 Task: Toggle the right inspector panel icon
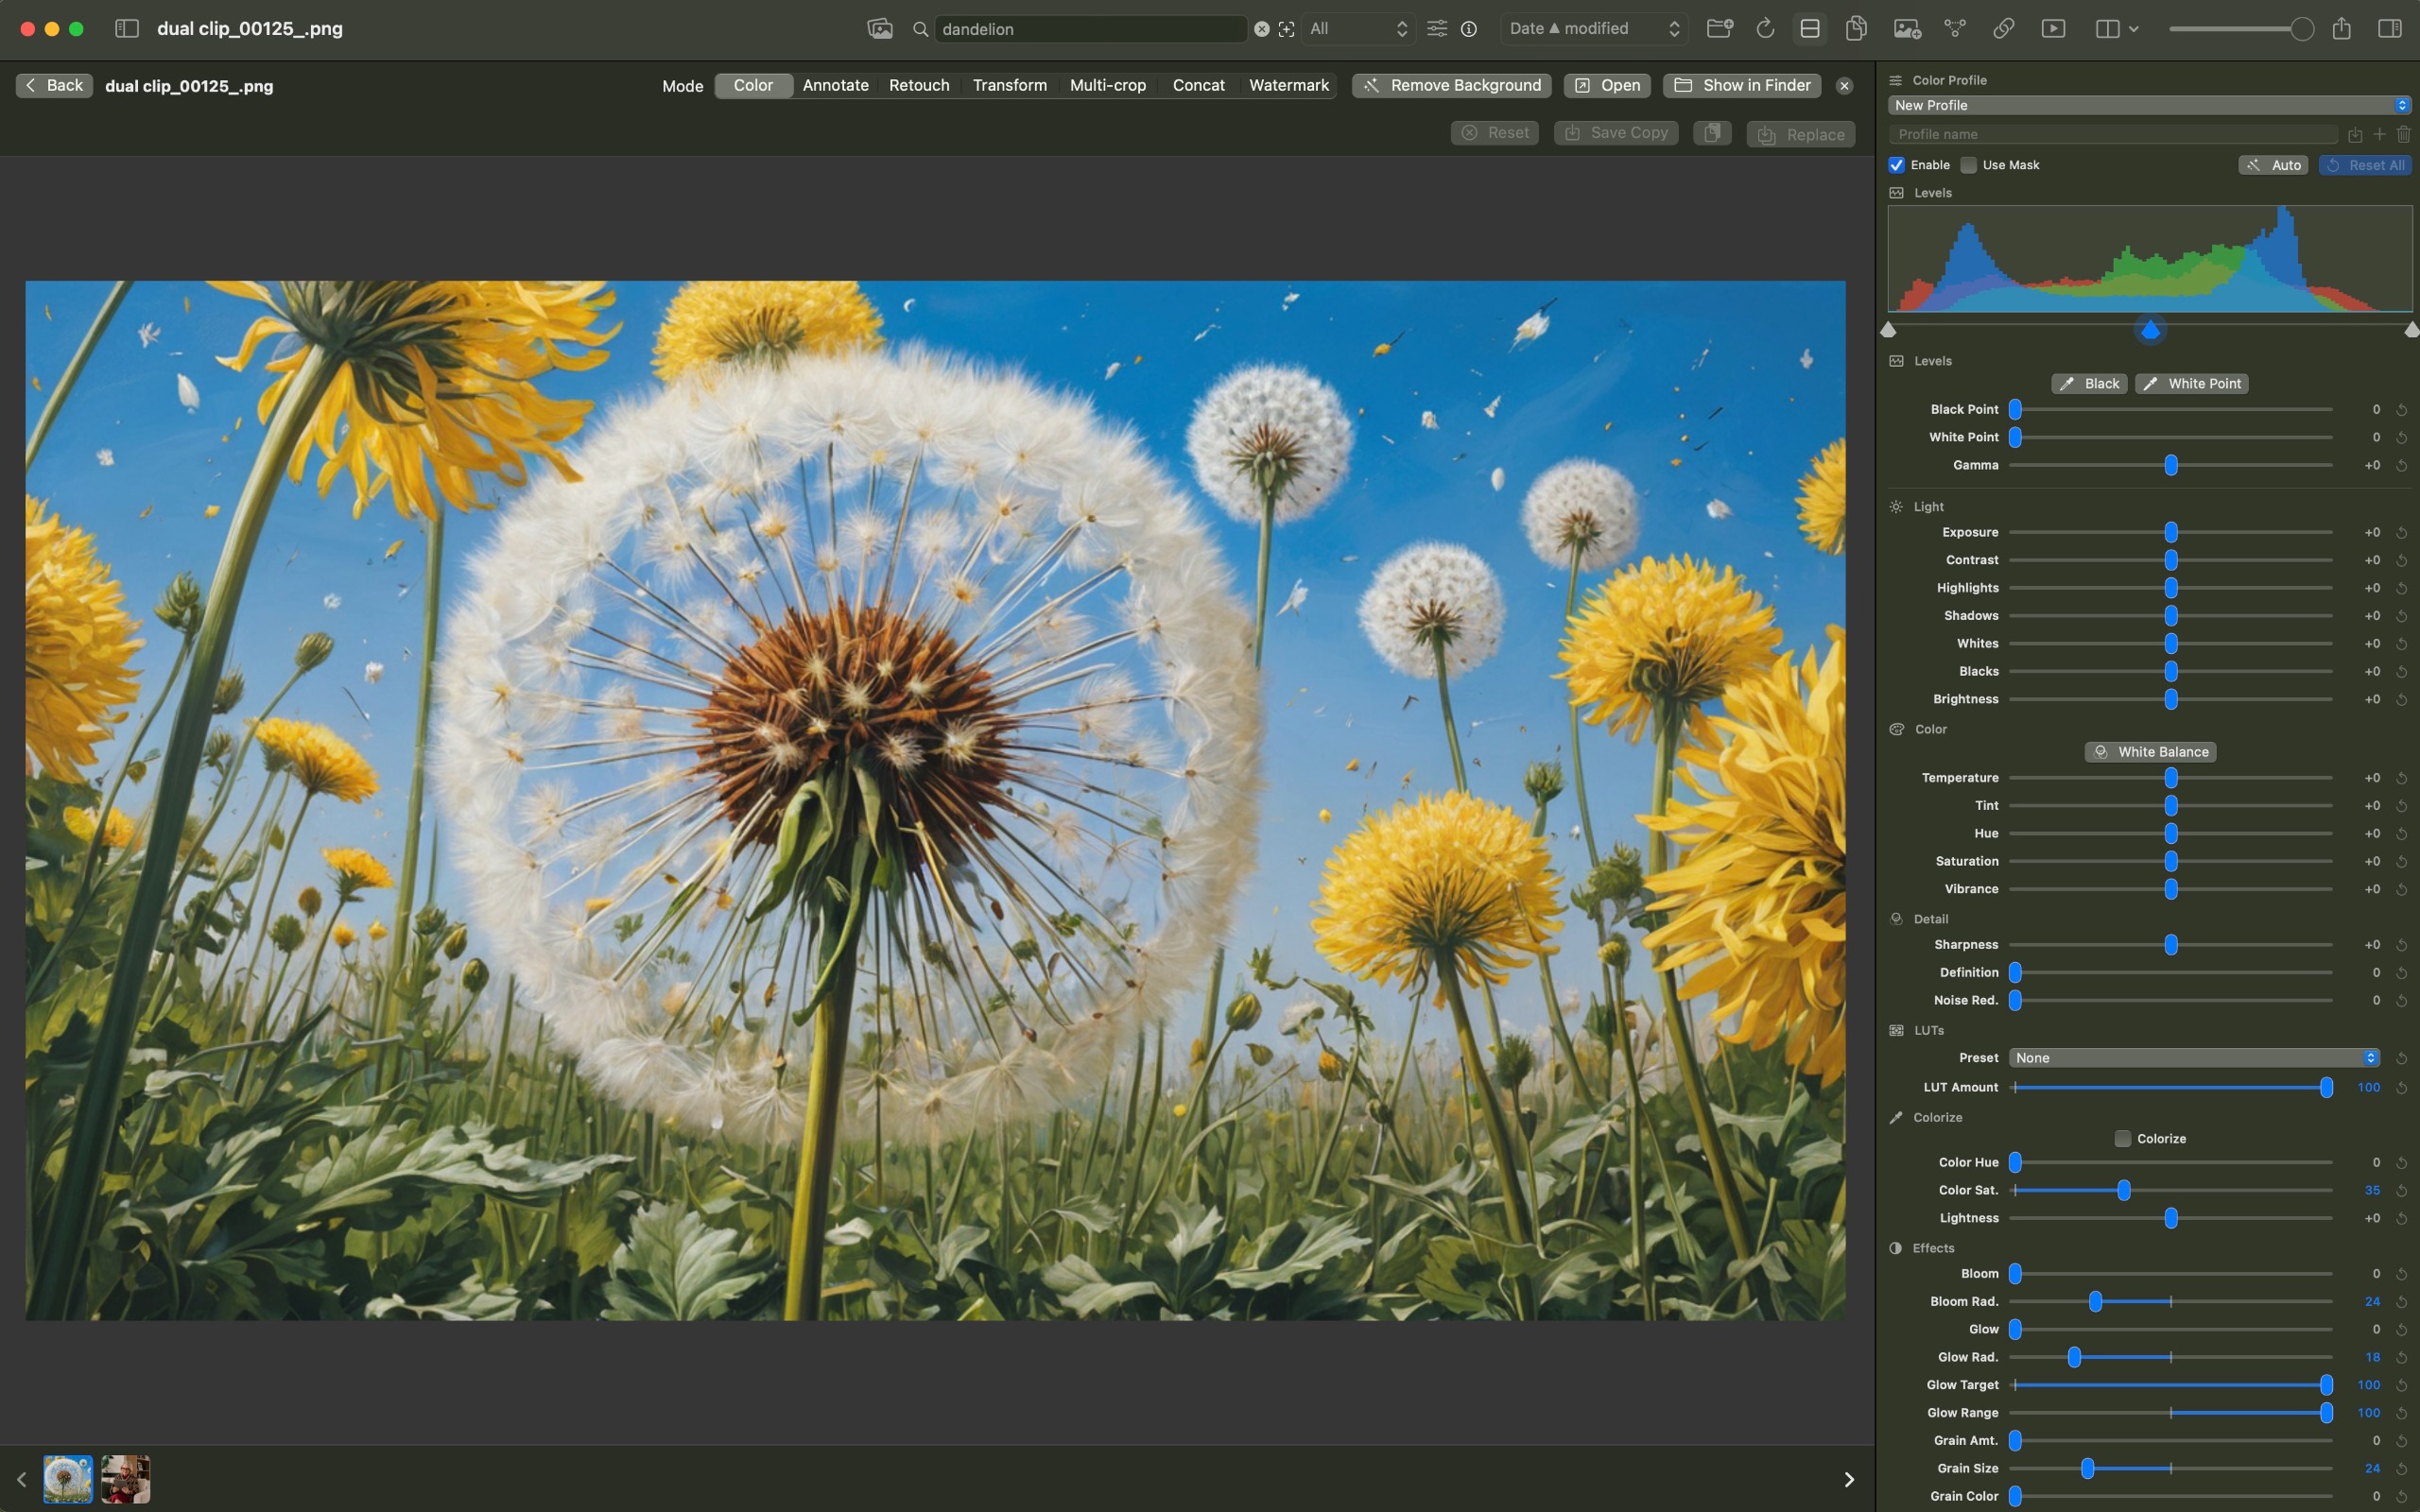click(2390, 28)
